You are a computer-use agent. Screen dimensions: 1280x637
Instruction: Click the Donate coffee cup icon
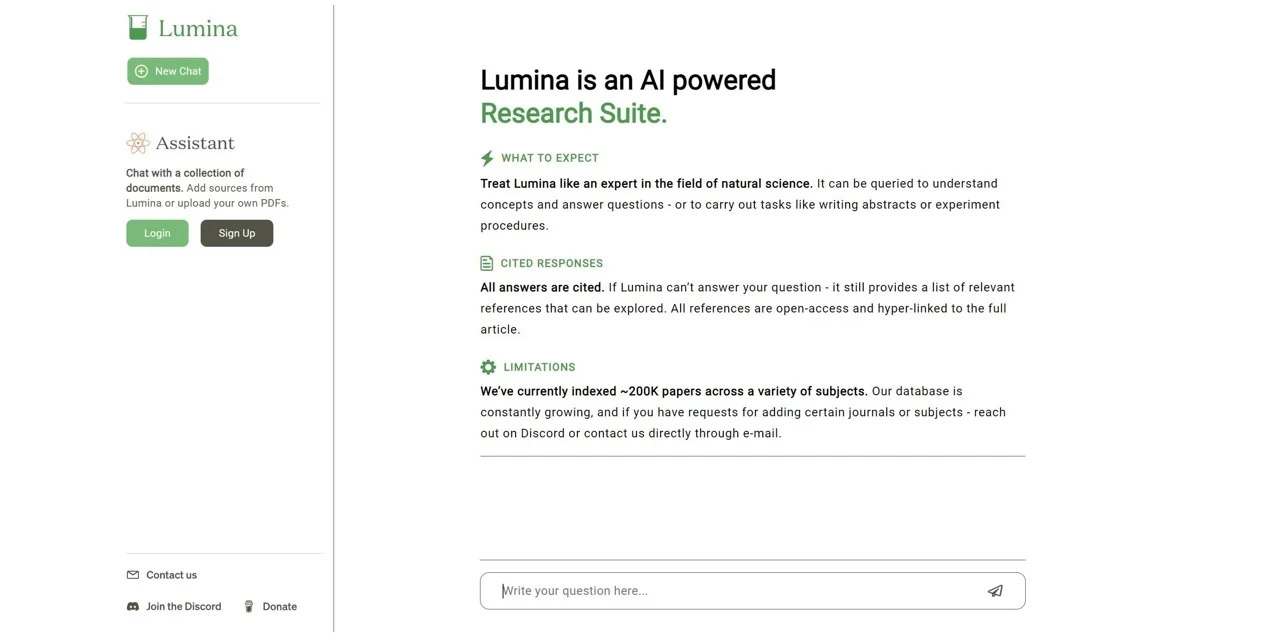pos(249,607)
